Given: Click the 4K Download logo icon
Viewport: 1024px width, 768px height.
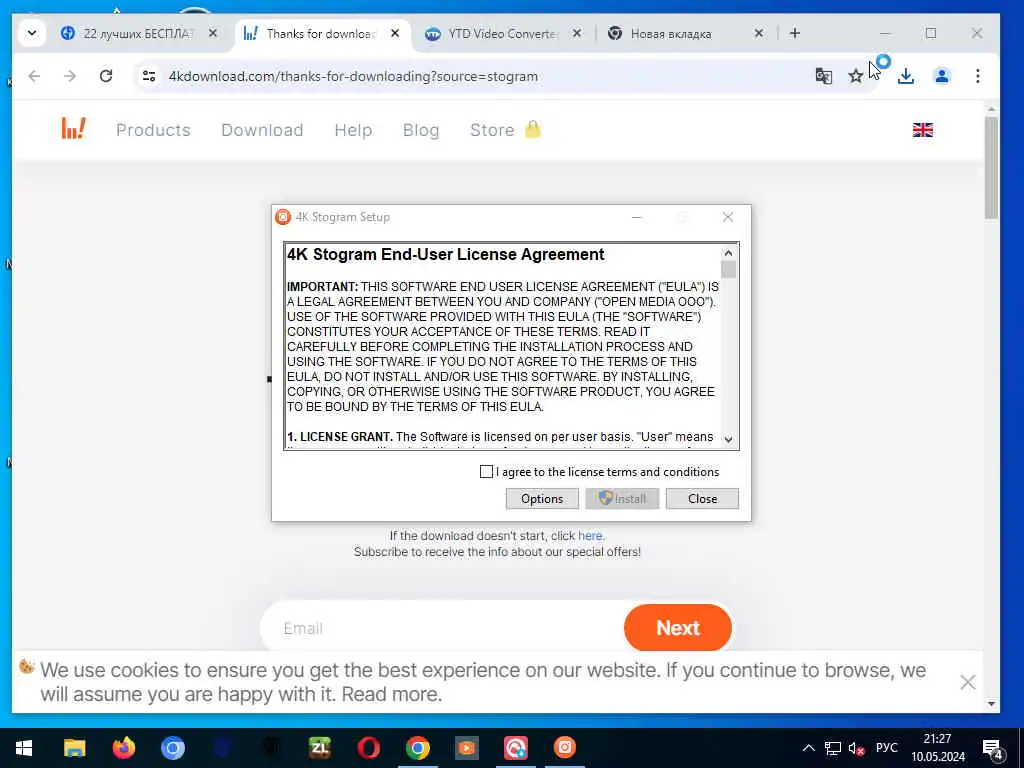Looking at the screenshot, I should click(x=73, y=129).
